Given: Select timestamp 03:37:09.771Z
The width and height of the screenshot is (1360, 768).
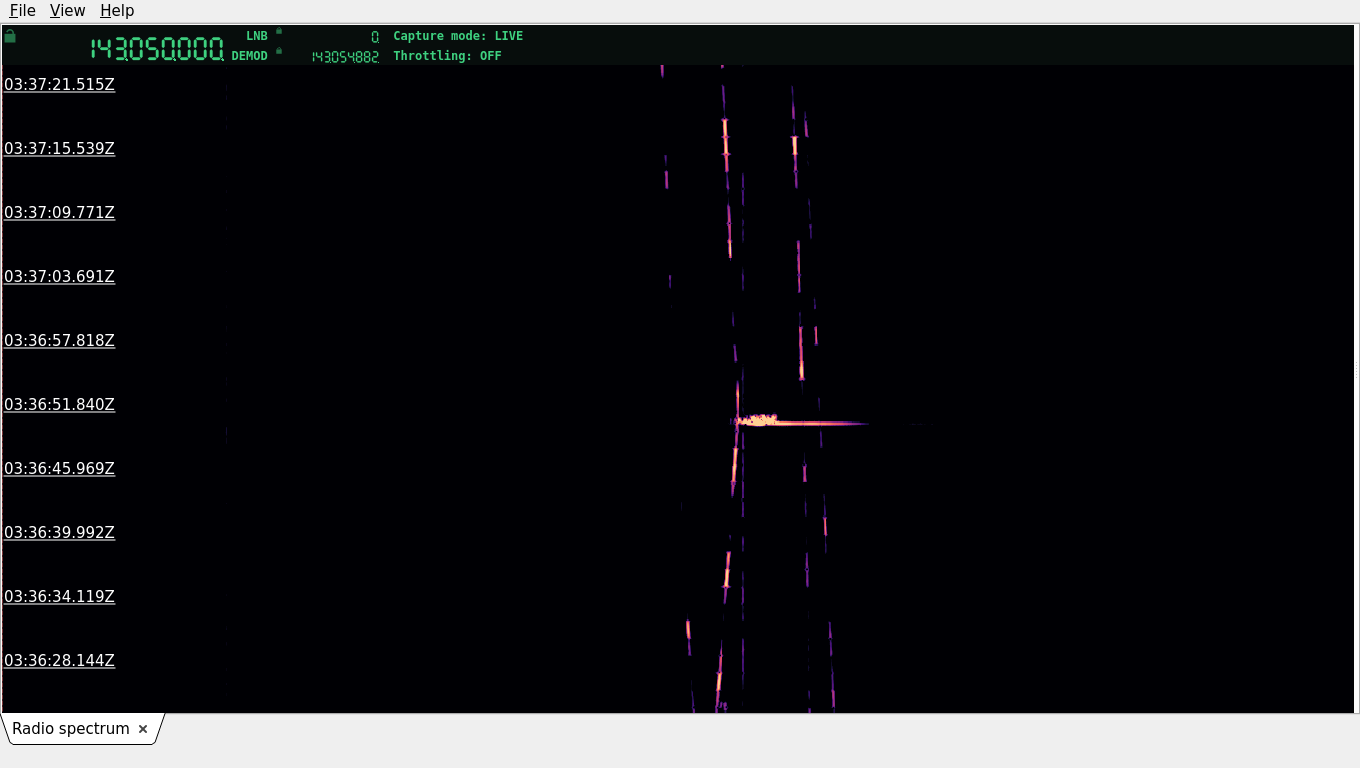Looking at the screenshot, I should point(59,213).
